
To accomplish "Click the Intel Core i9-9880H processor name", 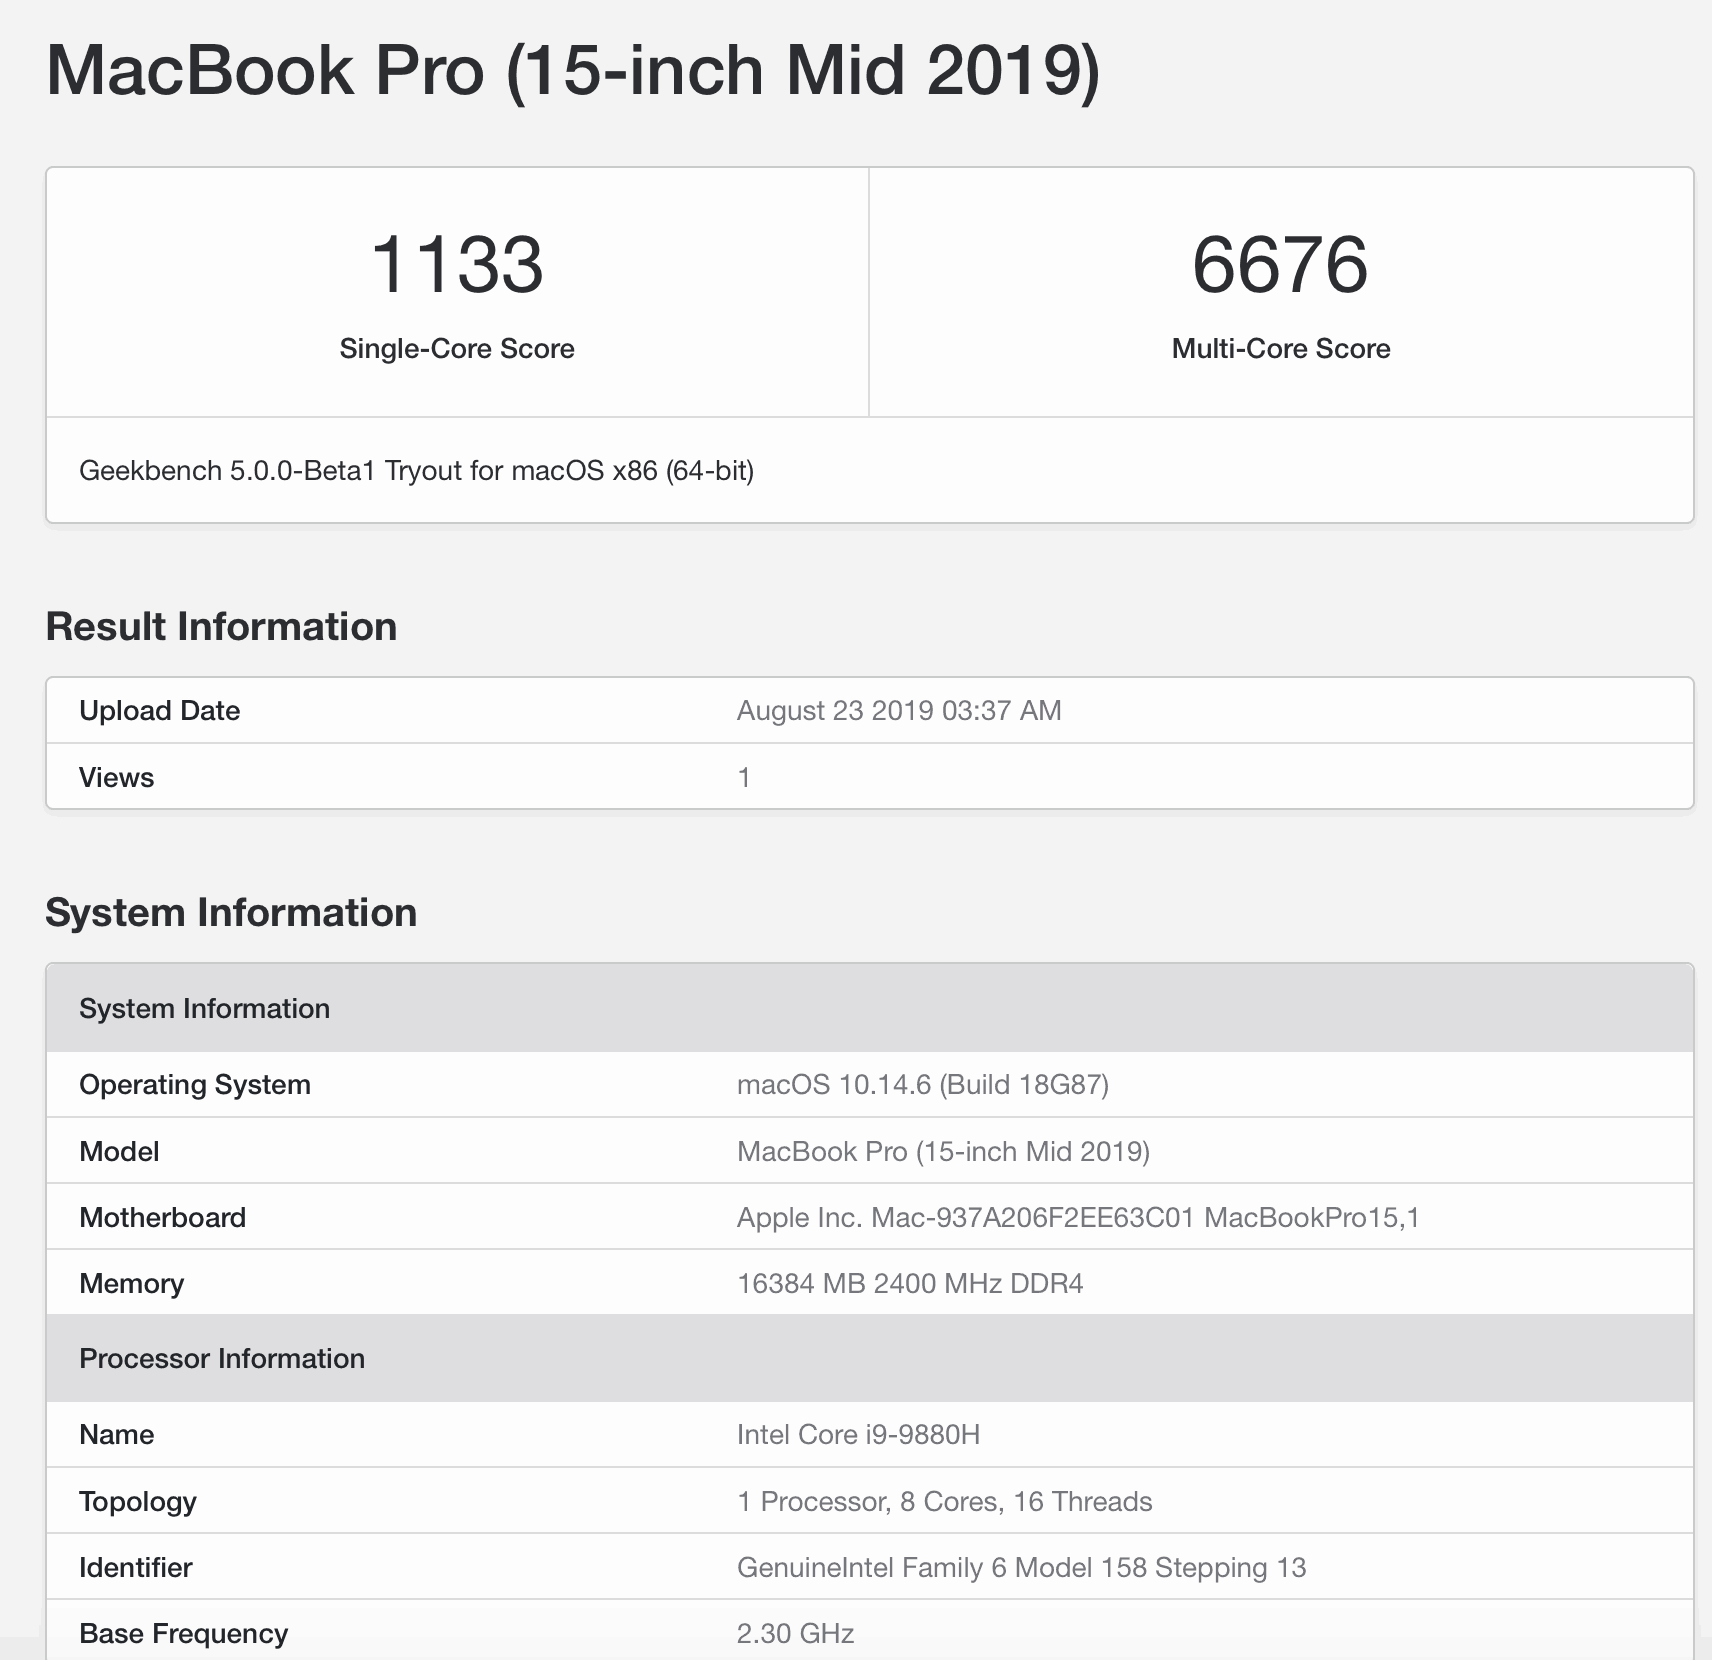I will click(858, 1435).
